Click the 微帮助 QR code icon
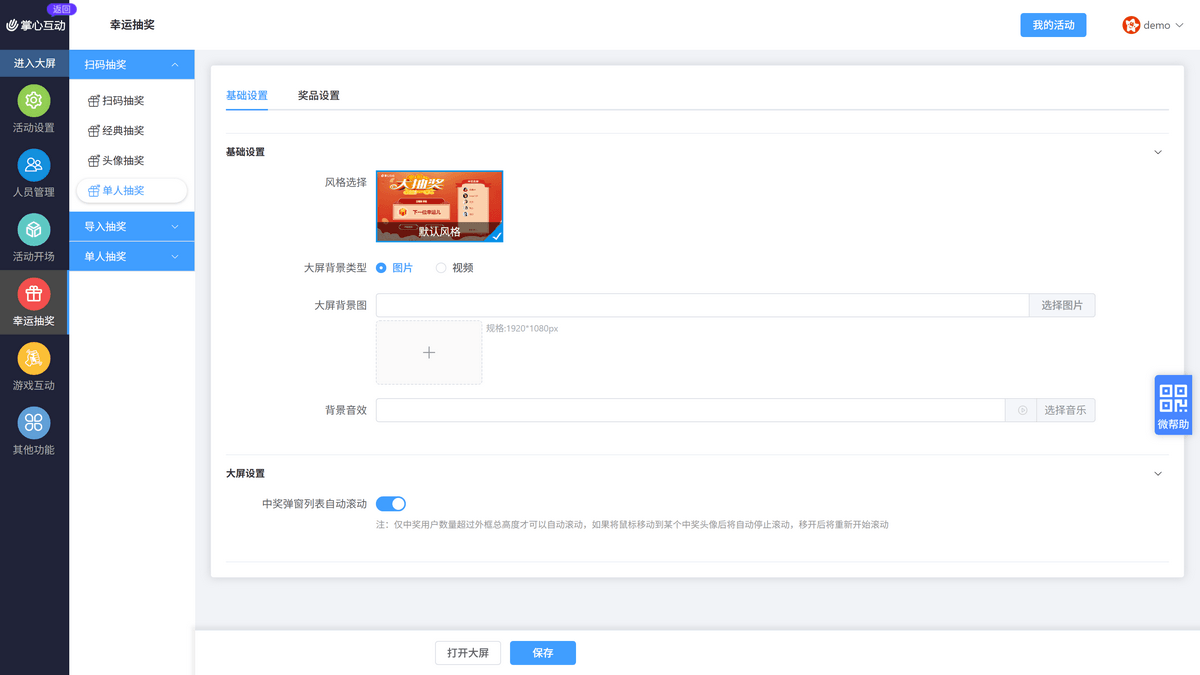Image resolution: width=1200 pixels, height=675 pixels. (1173, 399)
